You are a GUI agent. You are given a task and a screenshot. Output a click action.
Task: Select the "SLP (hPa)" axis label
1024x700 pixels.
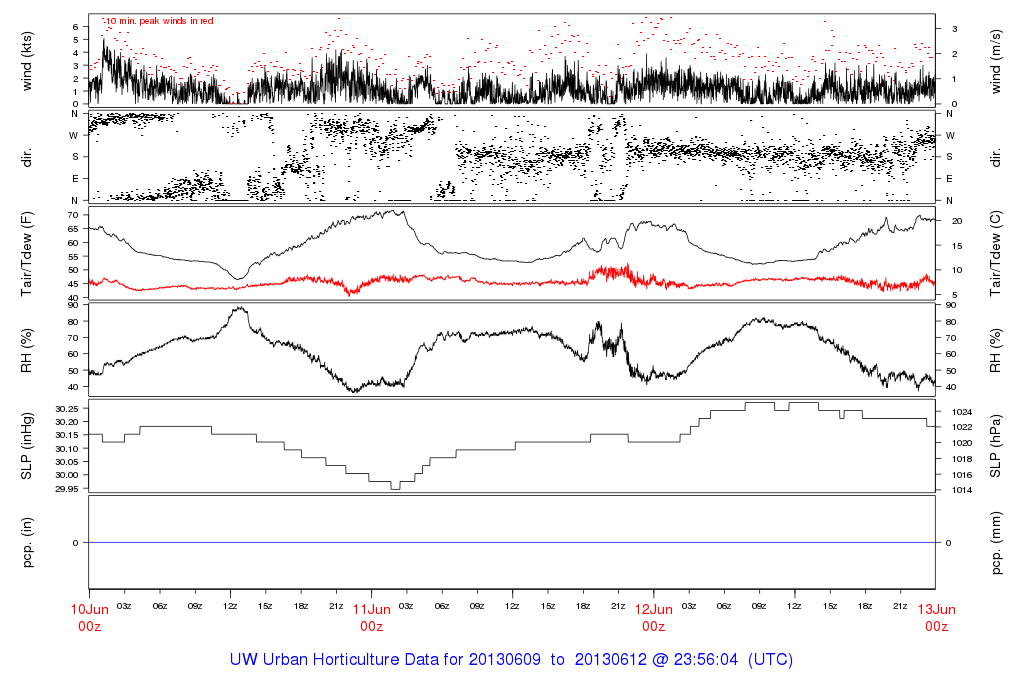tap(995, 446)
